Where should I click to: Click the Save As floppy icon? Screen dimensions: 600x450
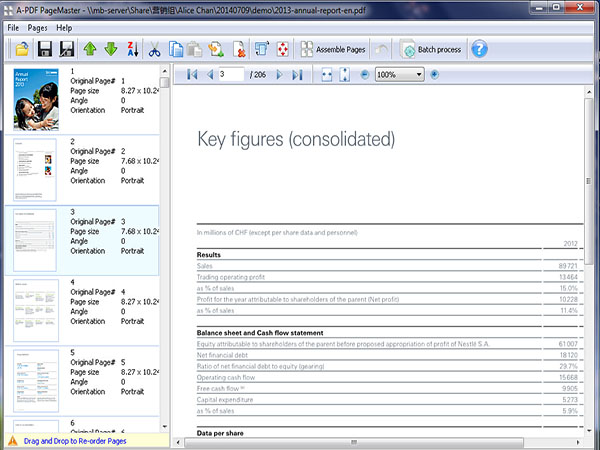coord(67,49)
